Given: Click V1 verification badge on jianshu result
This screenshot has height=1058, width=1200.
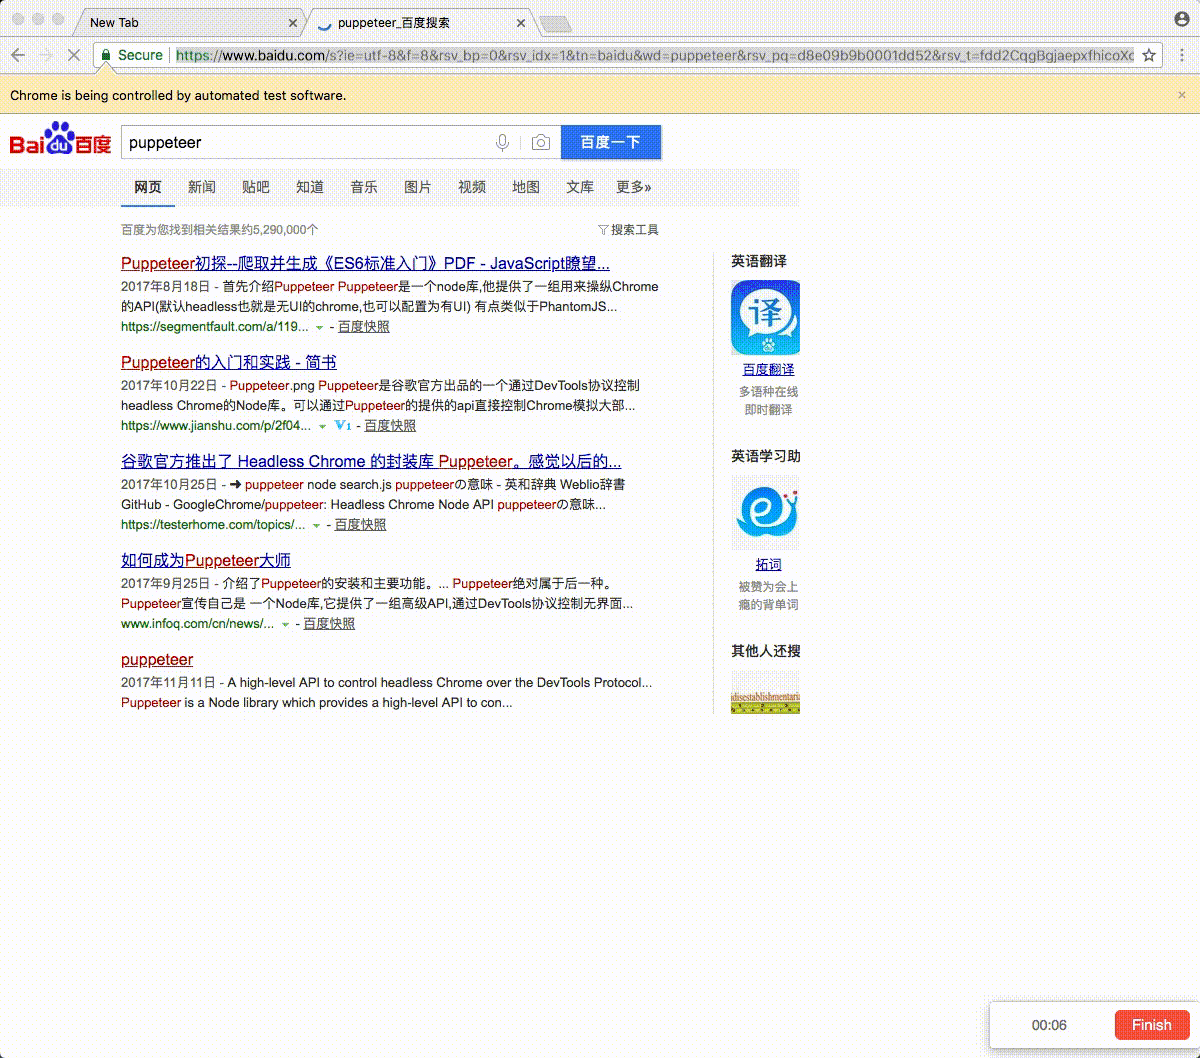Looking at the screenshot, I should [x=343, y=425].
